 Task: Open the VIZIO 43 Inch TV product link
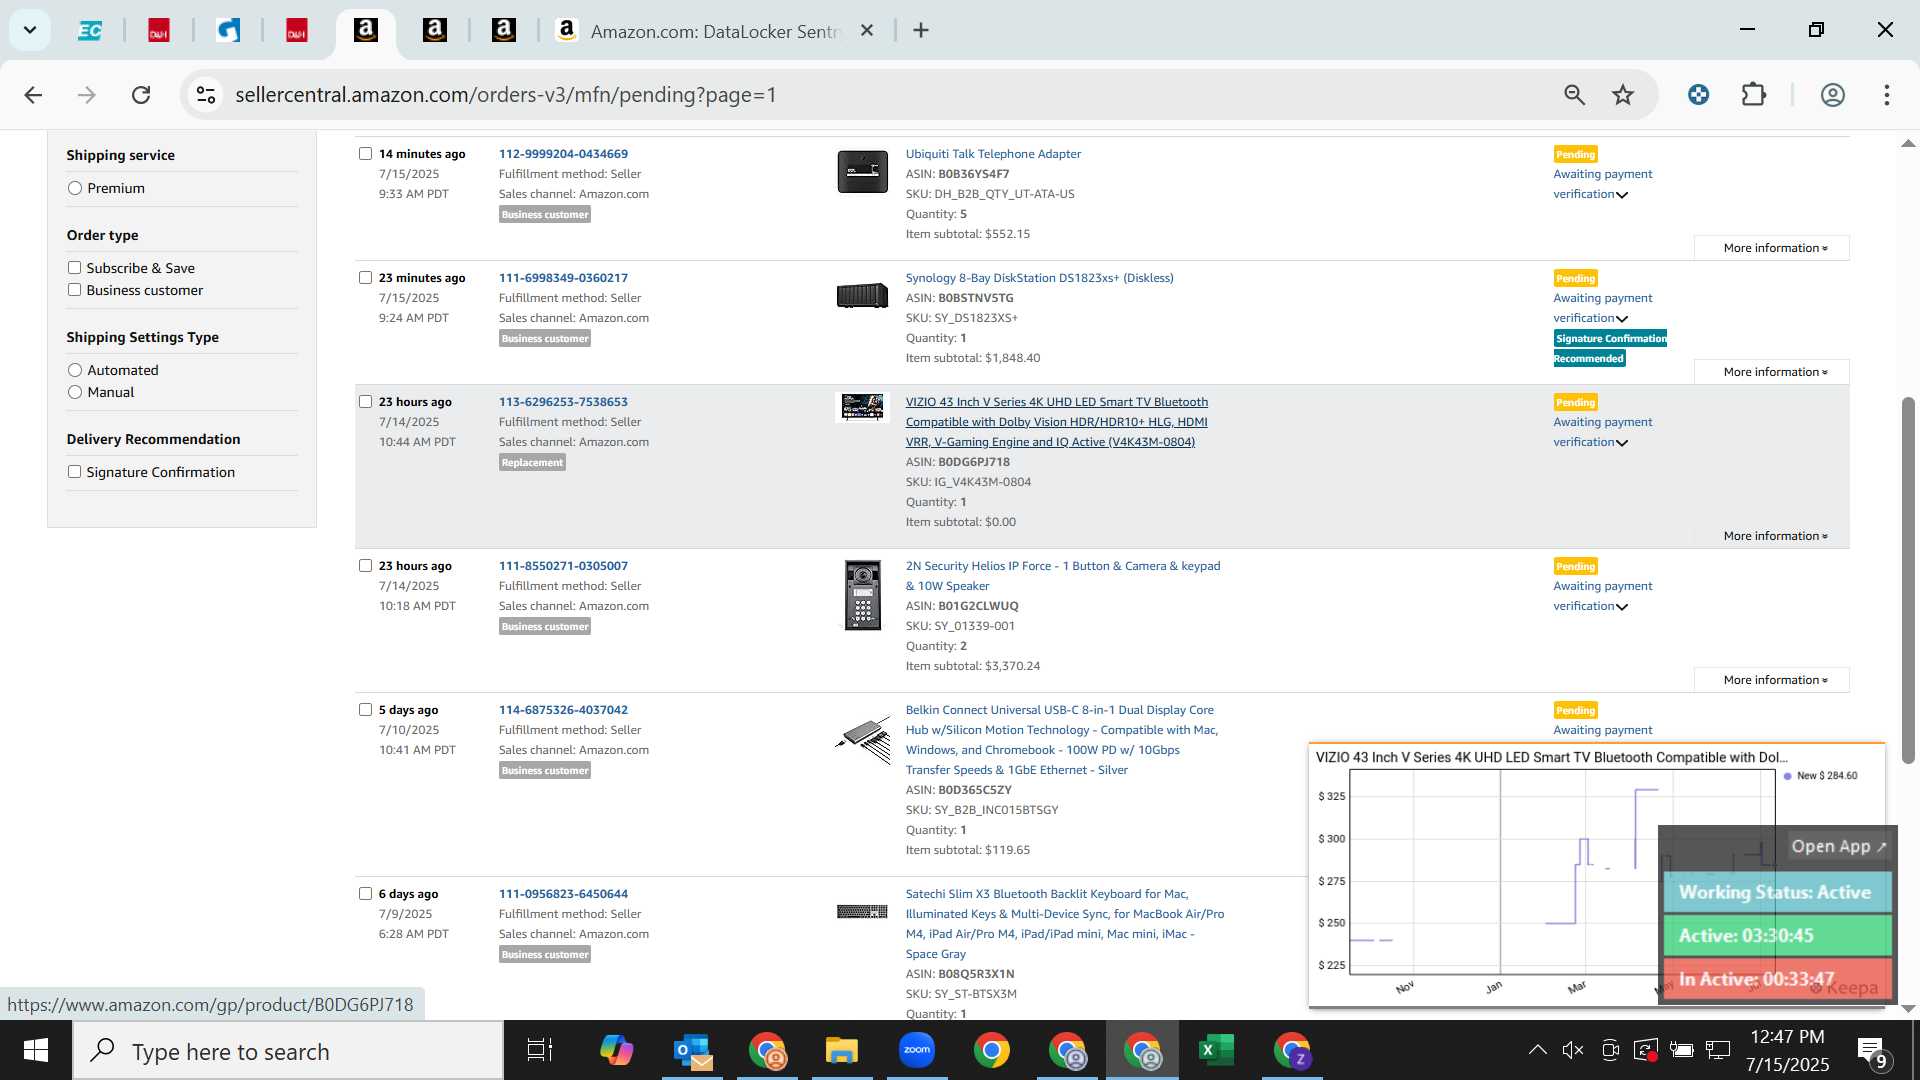click(1056, 422)
